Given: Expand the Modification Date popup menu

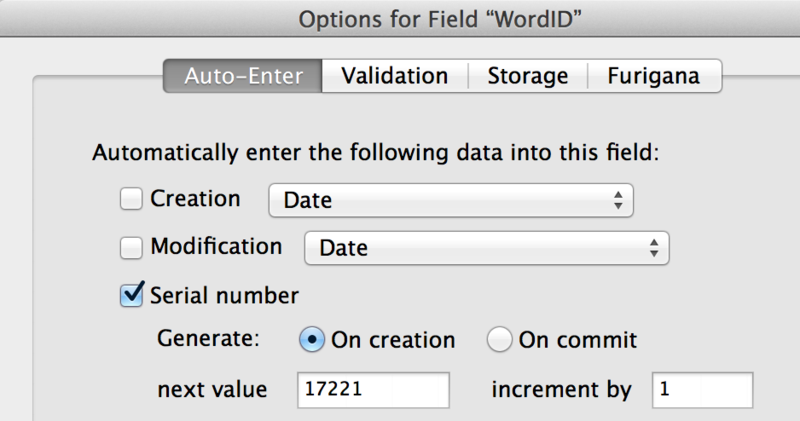Looking at the screenshot, I should [x=486, y=247].
